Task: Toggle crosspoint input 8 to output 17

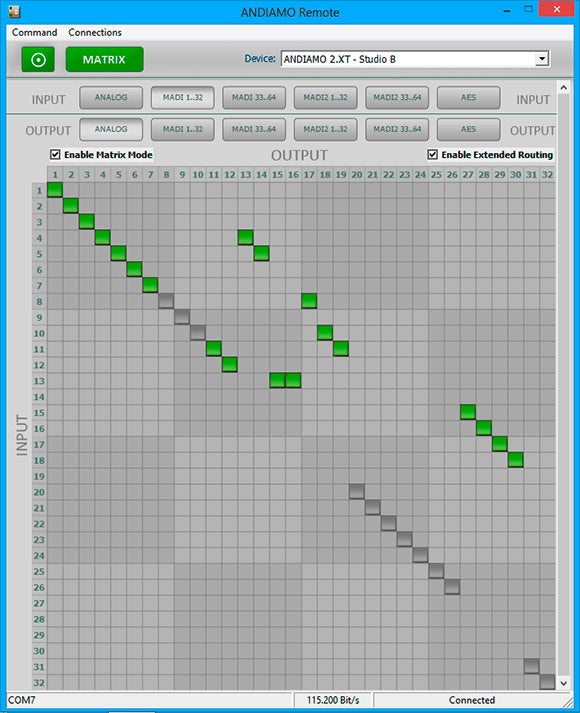Action: (309, 301)
